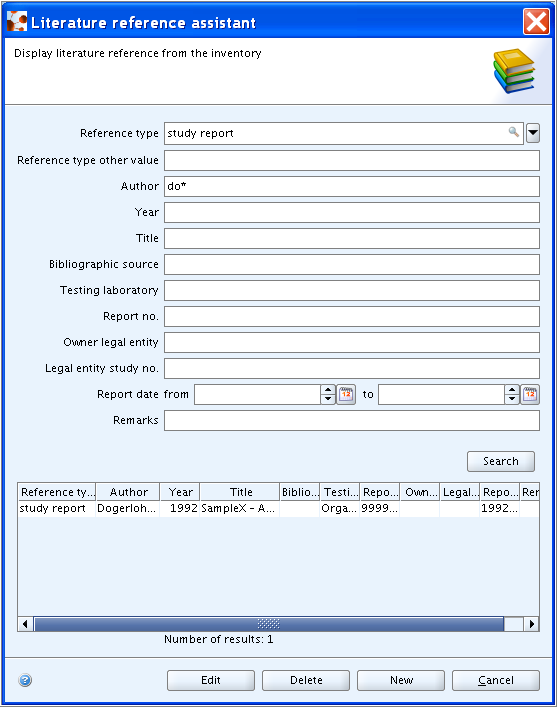Click the Legal entity study no. field
The height and width of the screenshot is (707, 557).
(x=352, y=368)
